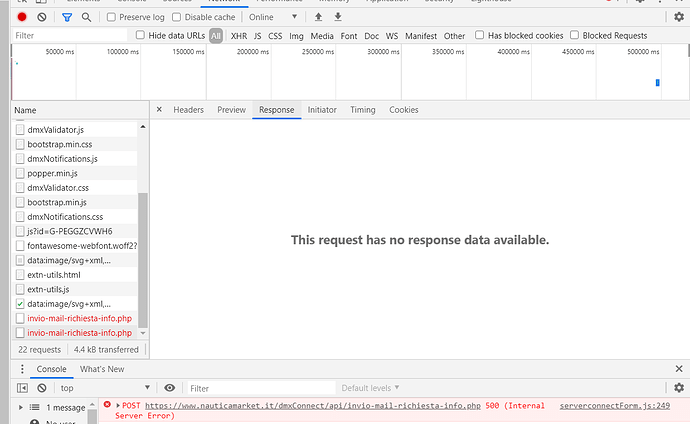
Task: Select Console drawer tab
Action: tap(51, 369)
